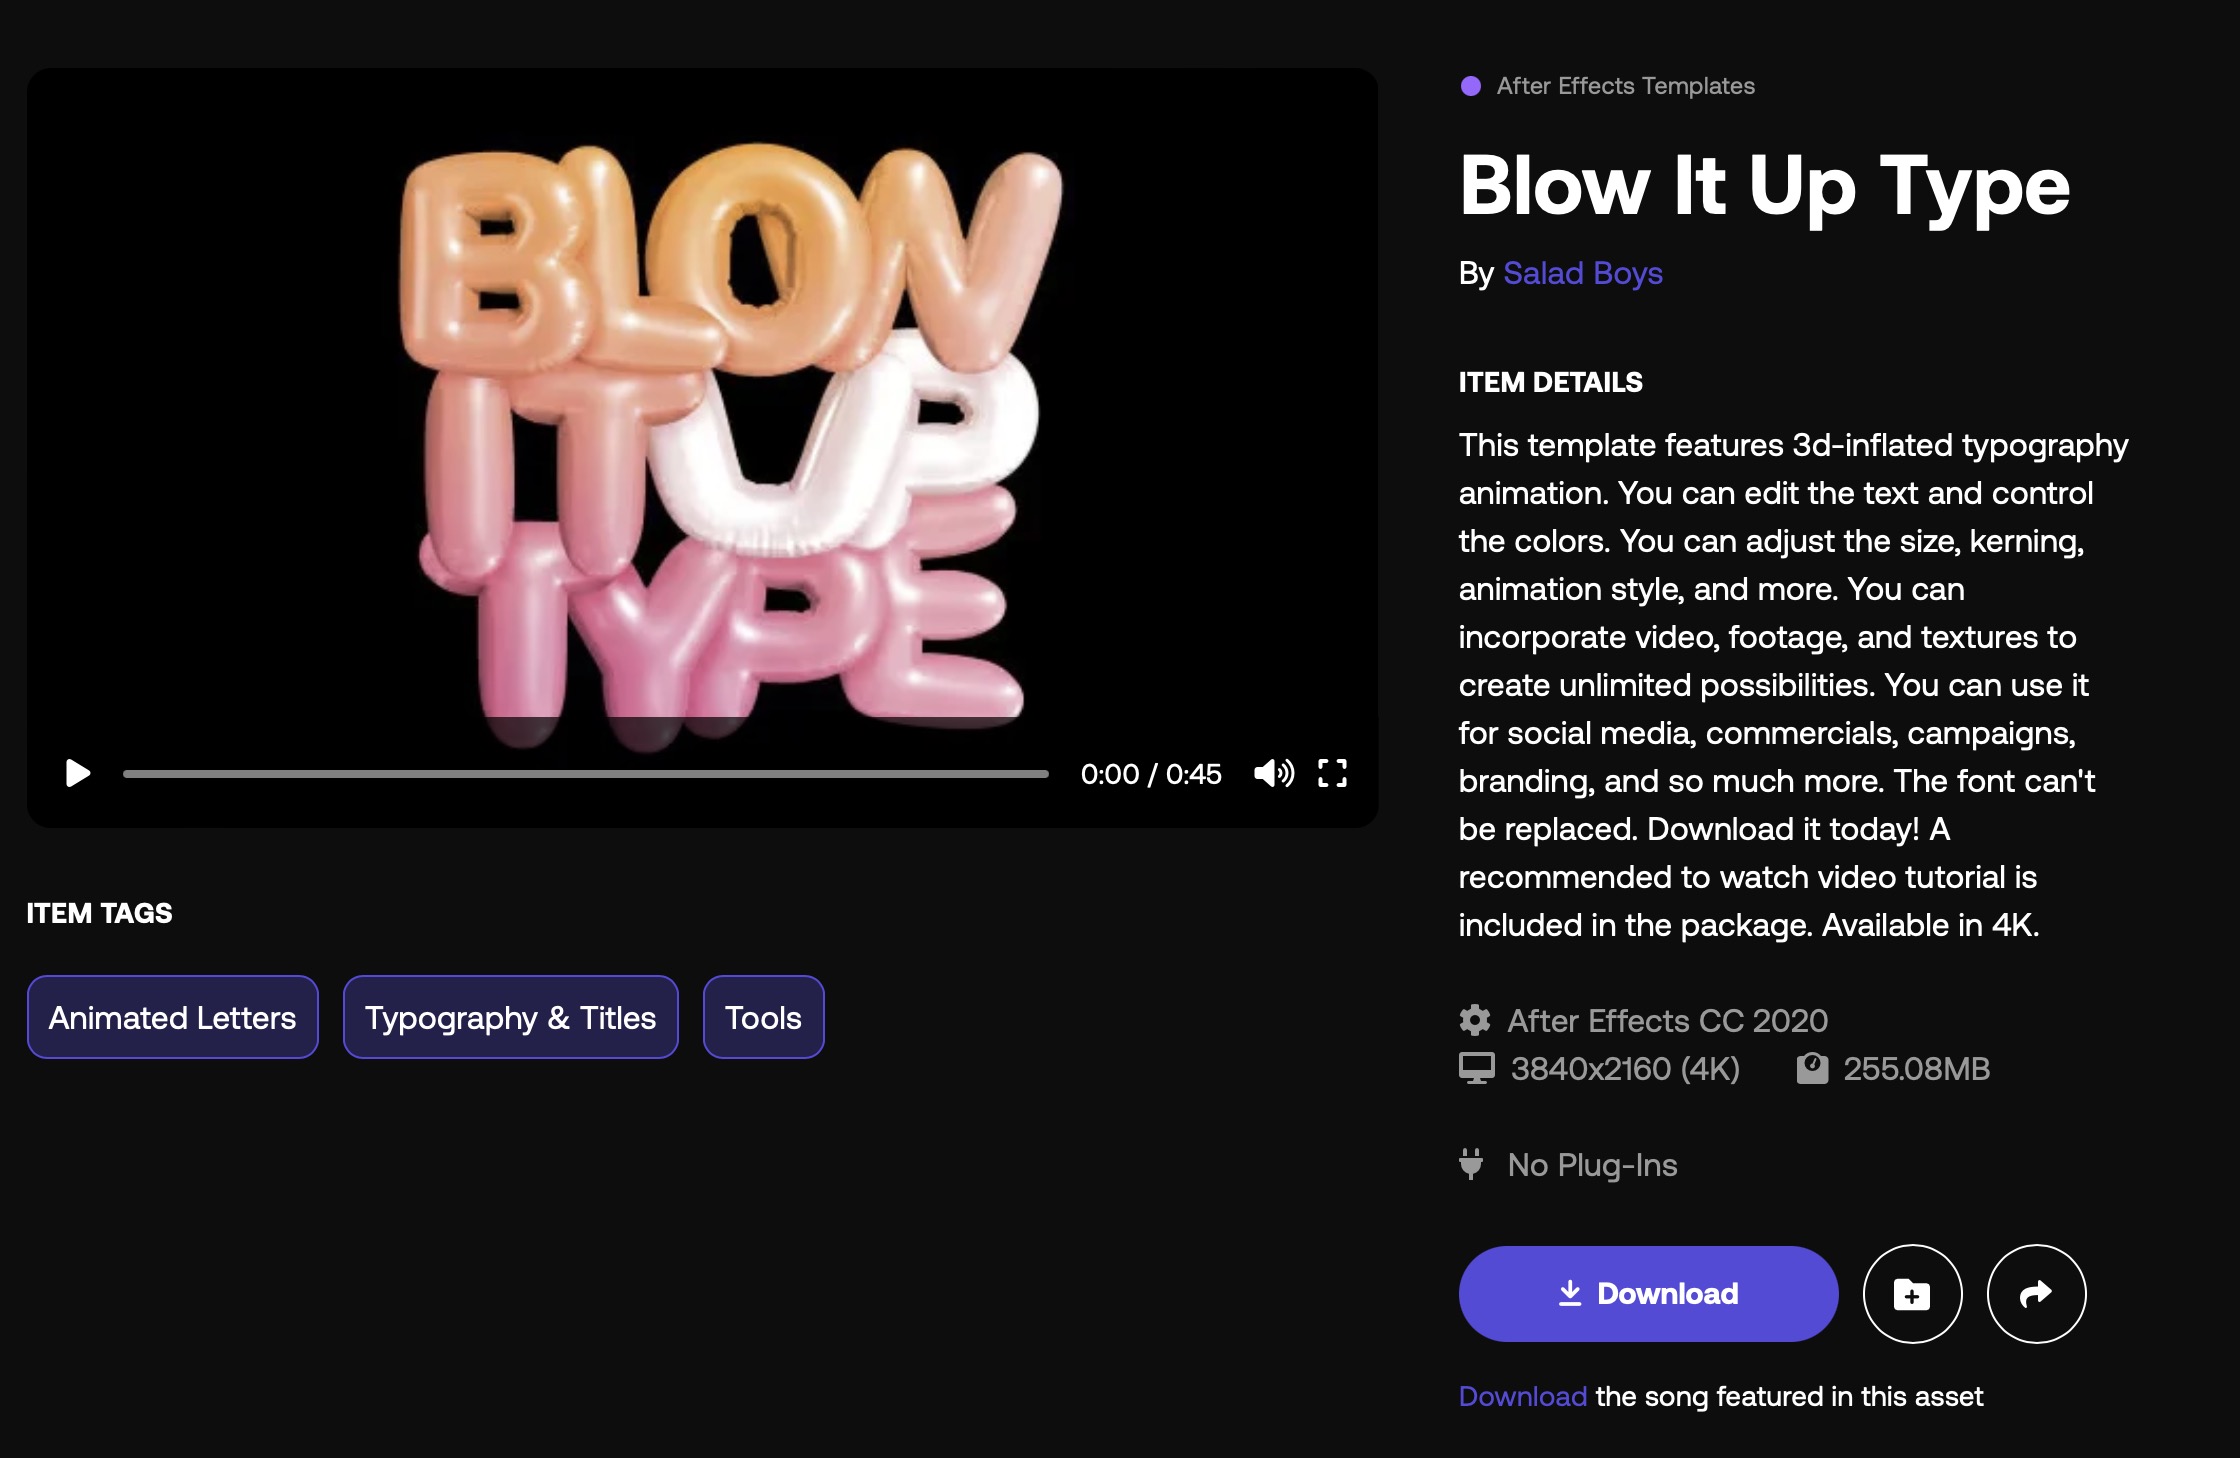Mute the video volume speaker icon
2240x1458 pixels.
pos(1273,773)
